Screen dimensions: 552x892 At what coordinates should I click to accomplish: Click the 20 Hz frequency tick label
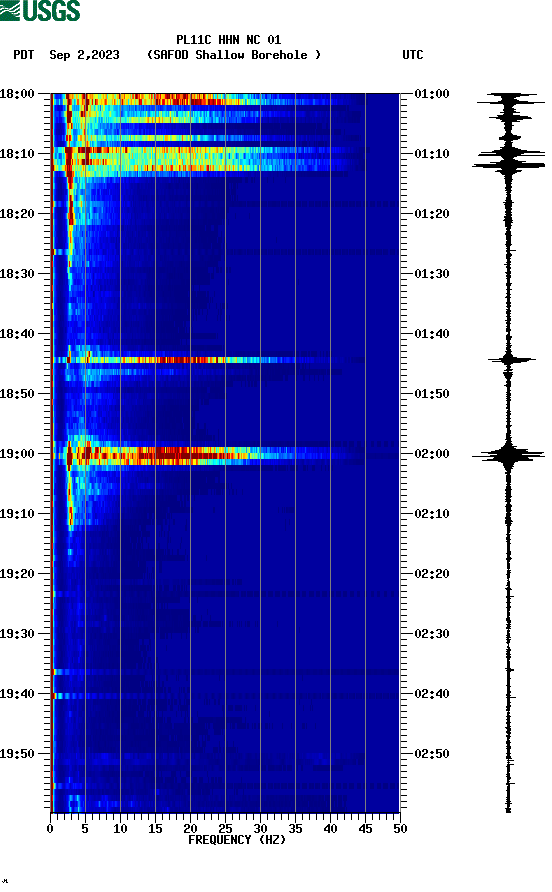pos(190,829)
